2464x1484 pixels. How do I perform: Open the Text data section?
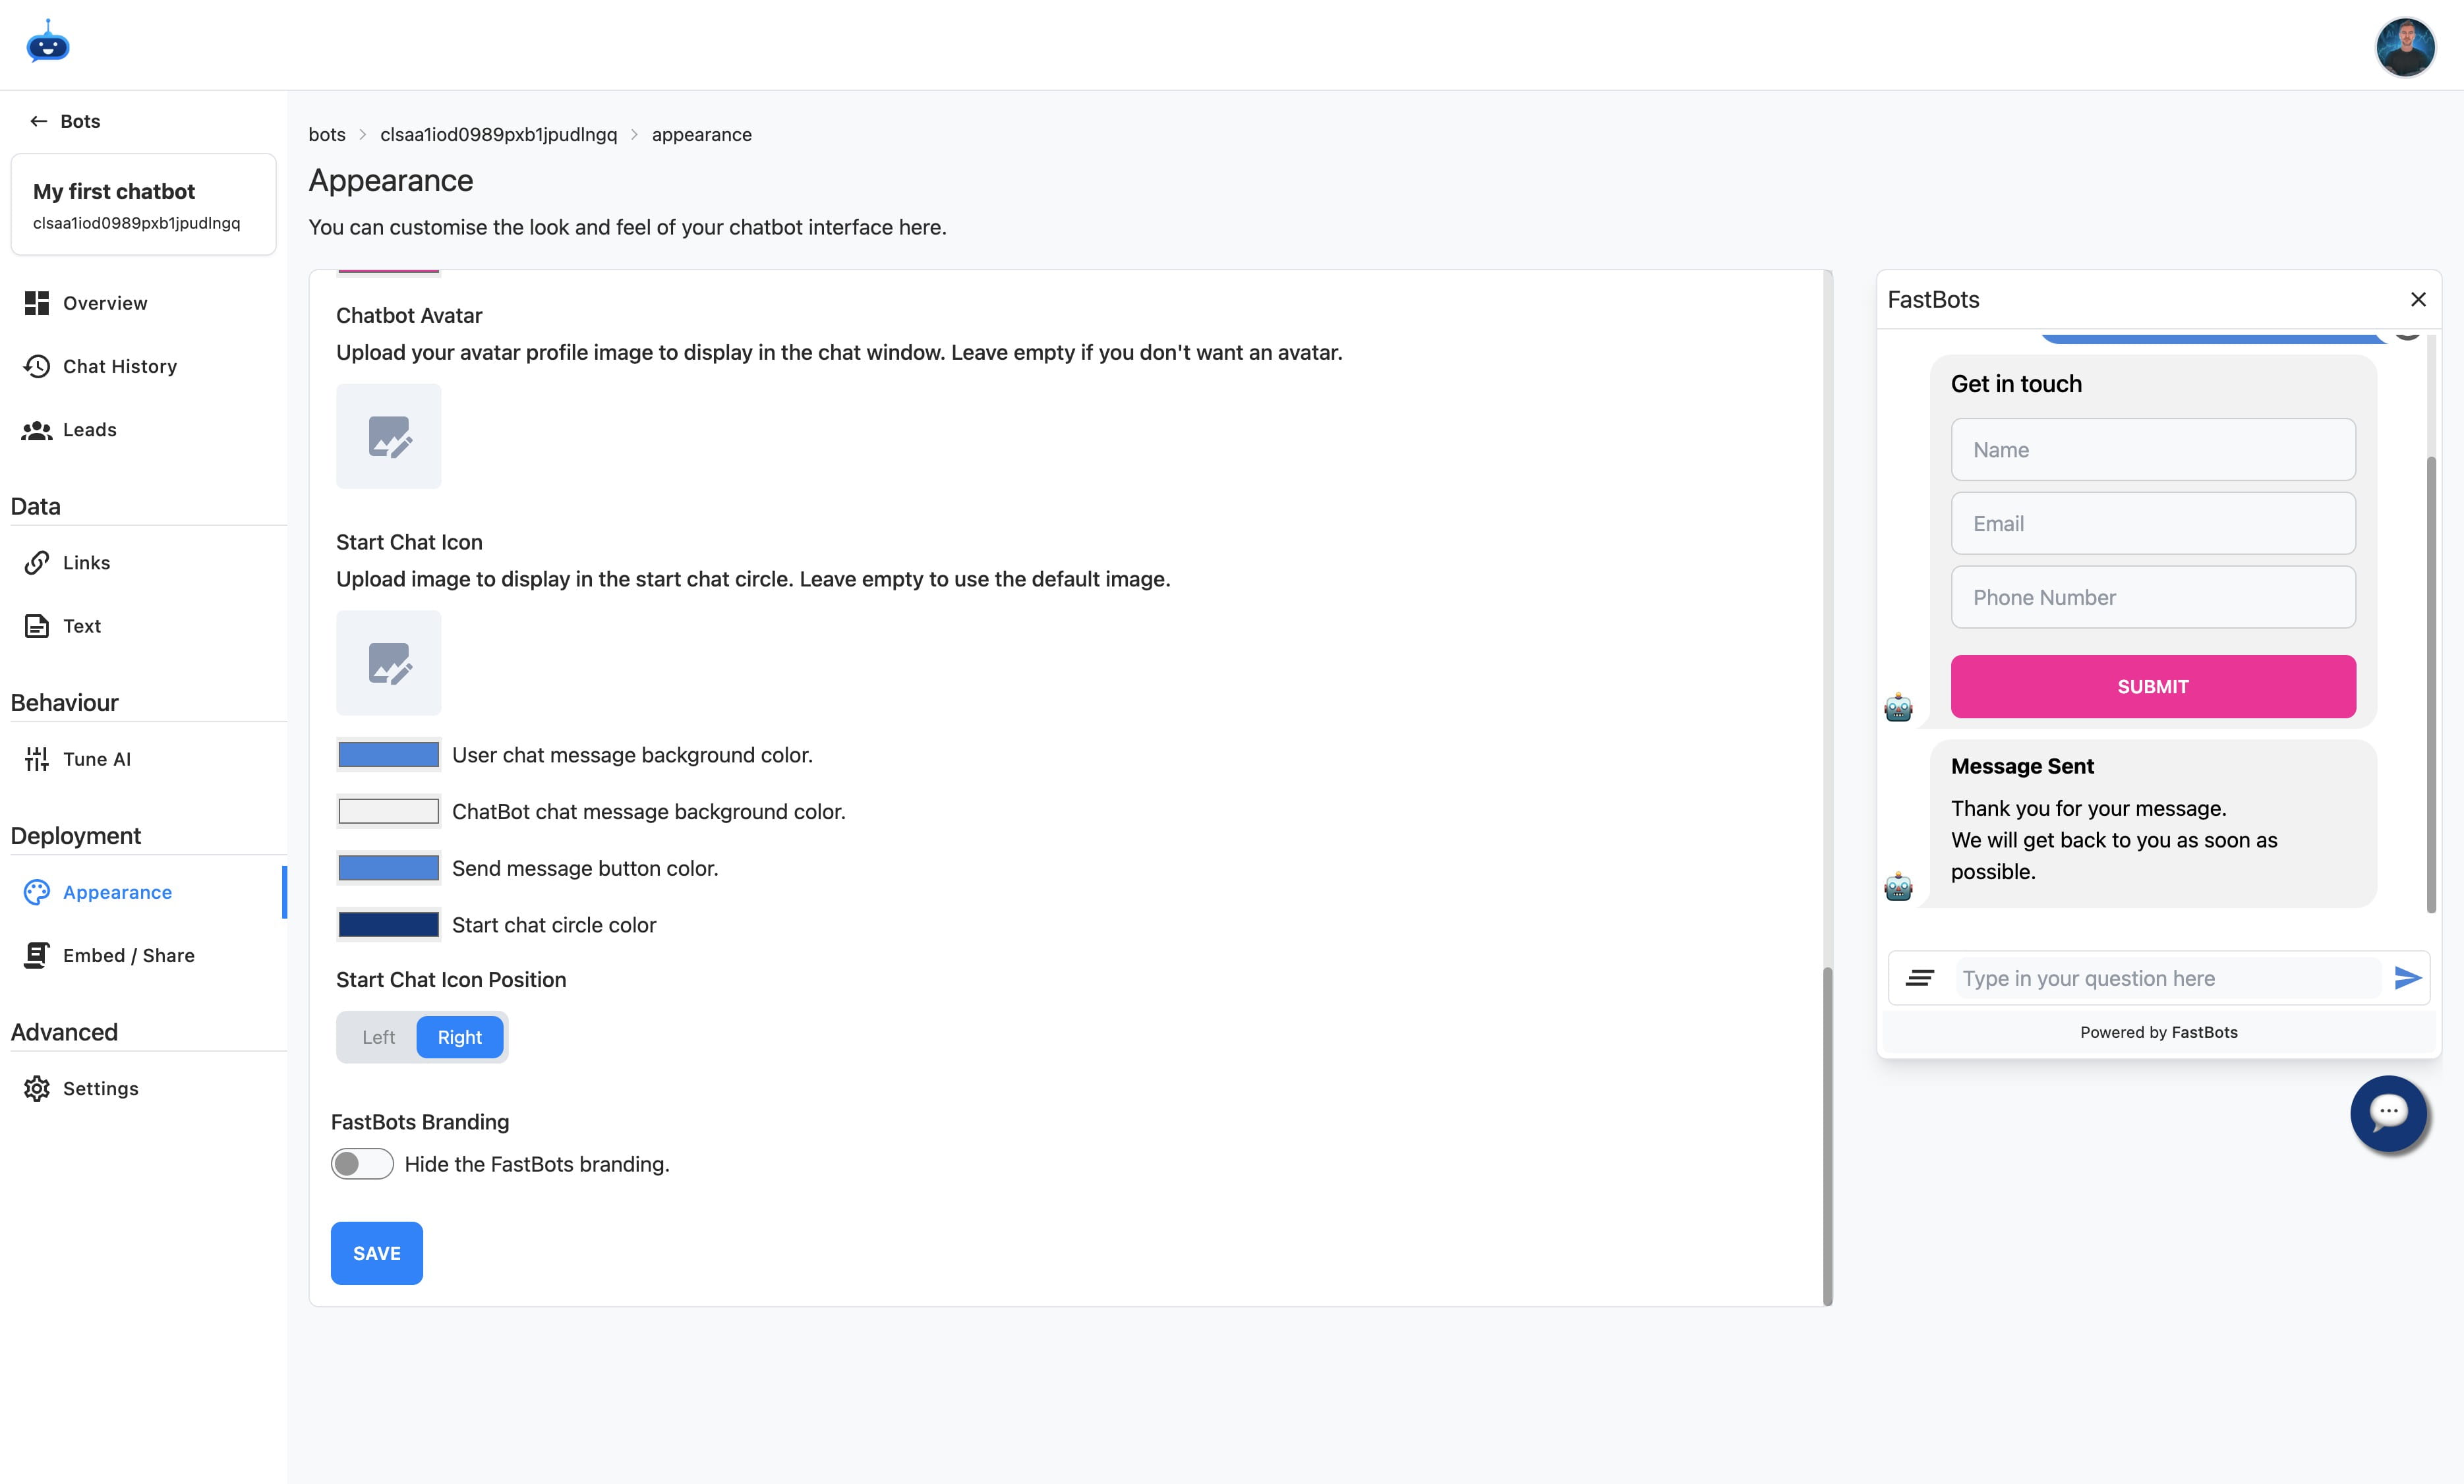point(81,625)
